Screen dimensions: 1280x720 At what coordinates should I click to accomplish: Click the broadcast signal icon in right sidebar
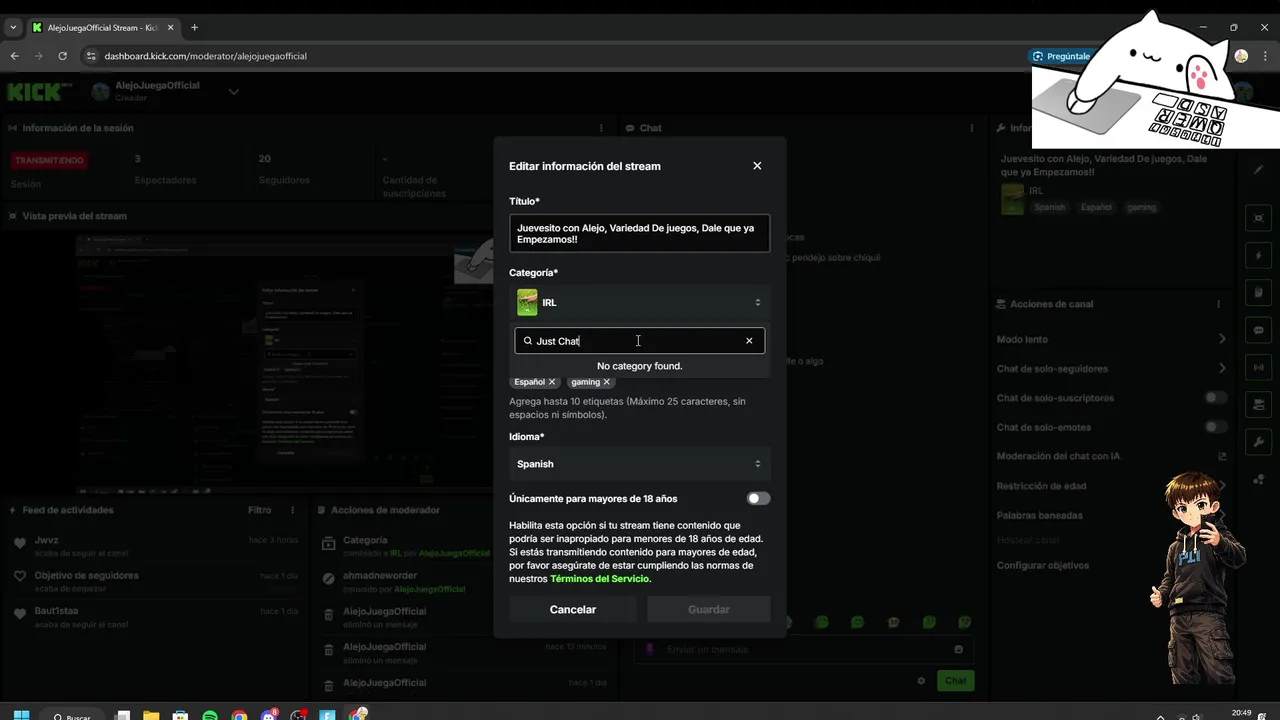point(1259,367)
